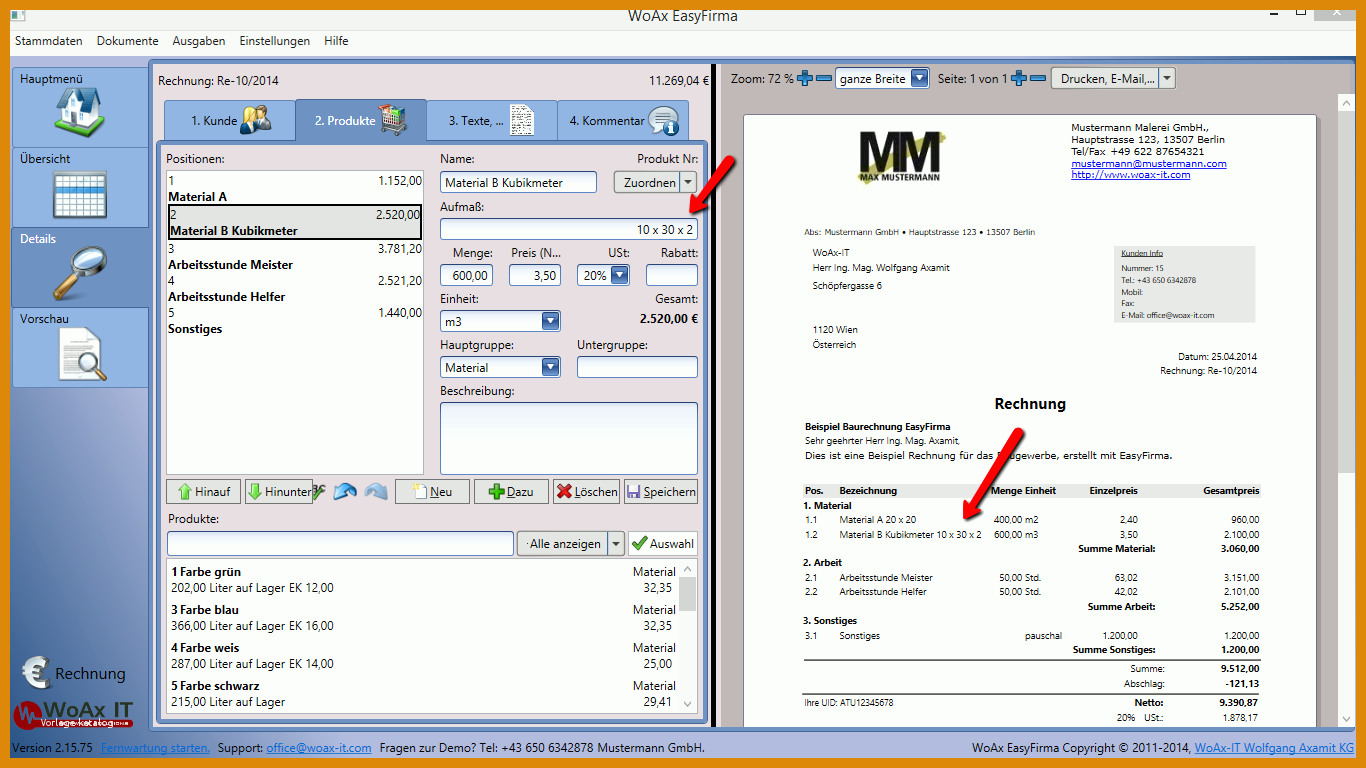Expand Alle anzeigen dropdown arrow
Image resolution: width=1366 pixels, height=768 pixels.
pos(616,543)
